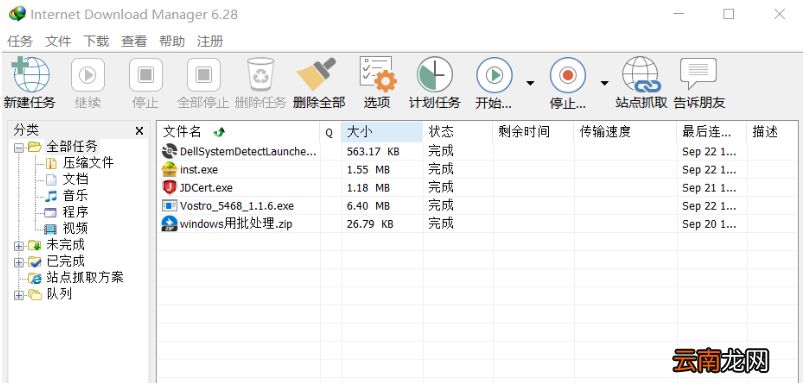
Task: Open 选项 settings checklist icon
Action: 378,75
